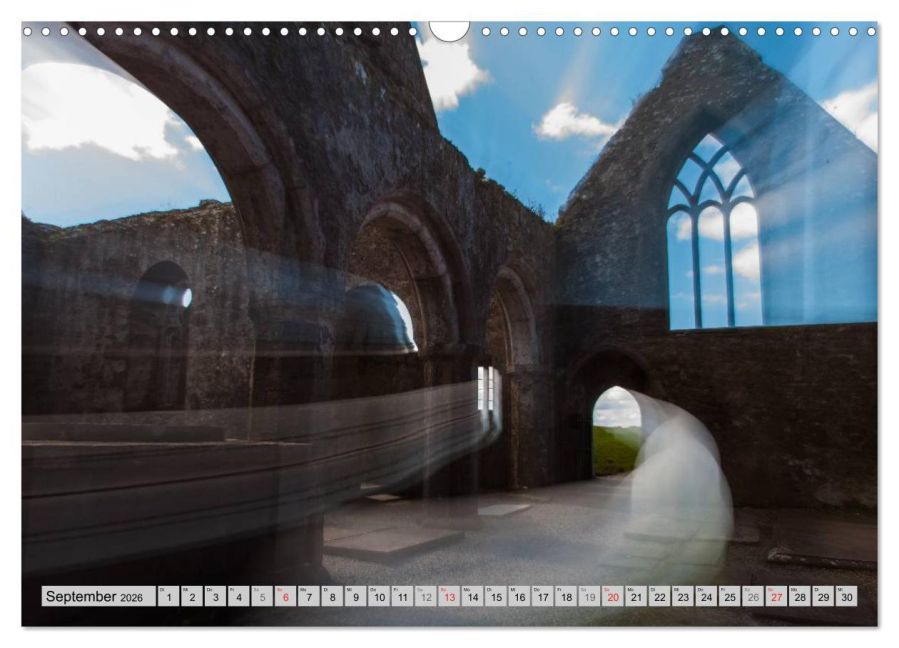Choose day 24 in the calendar strip
The width and height of the screenshot is (899, 648).
click(x=706, y=597)
